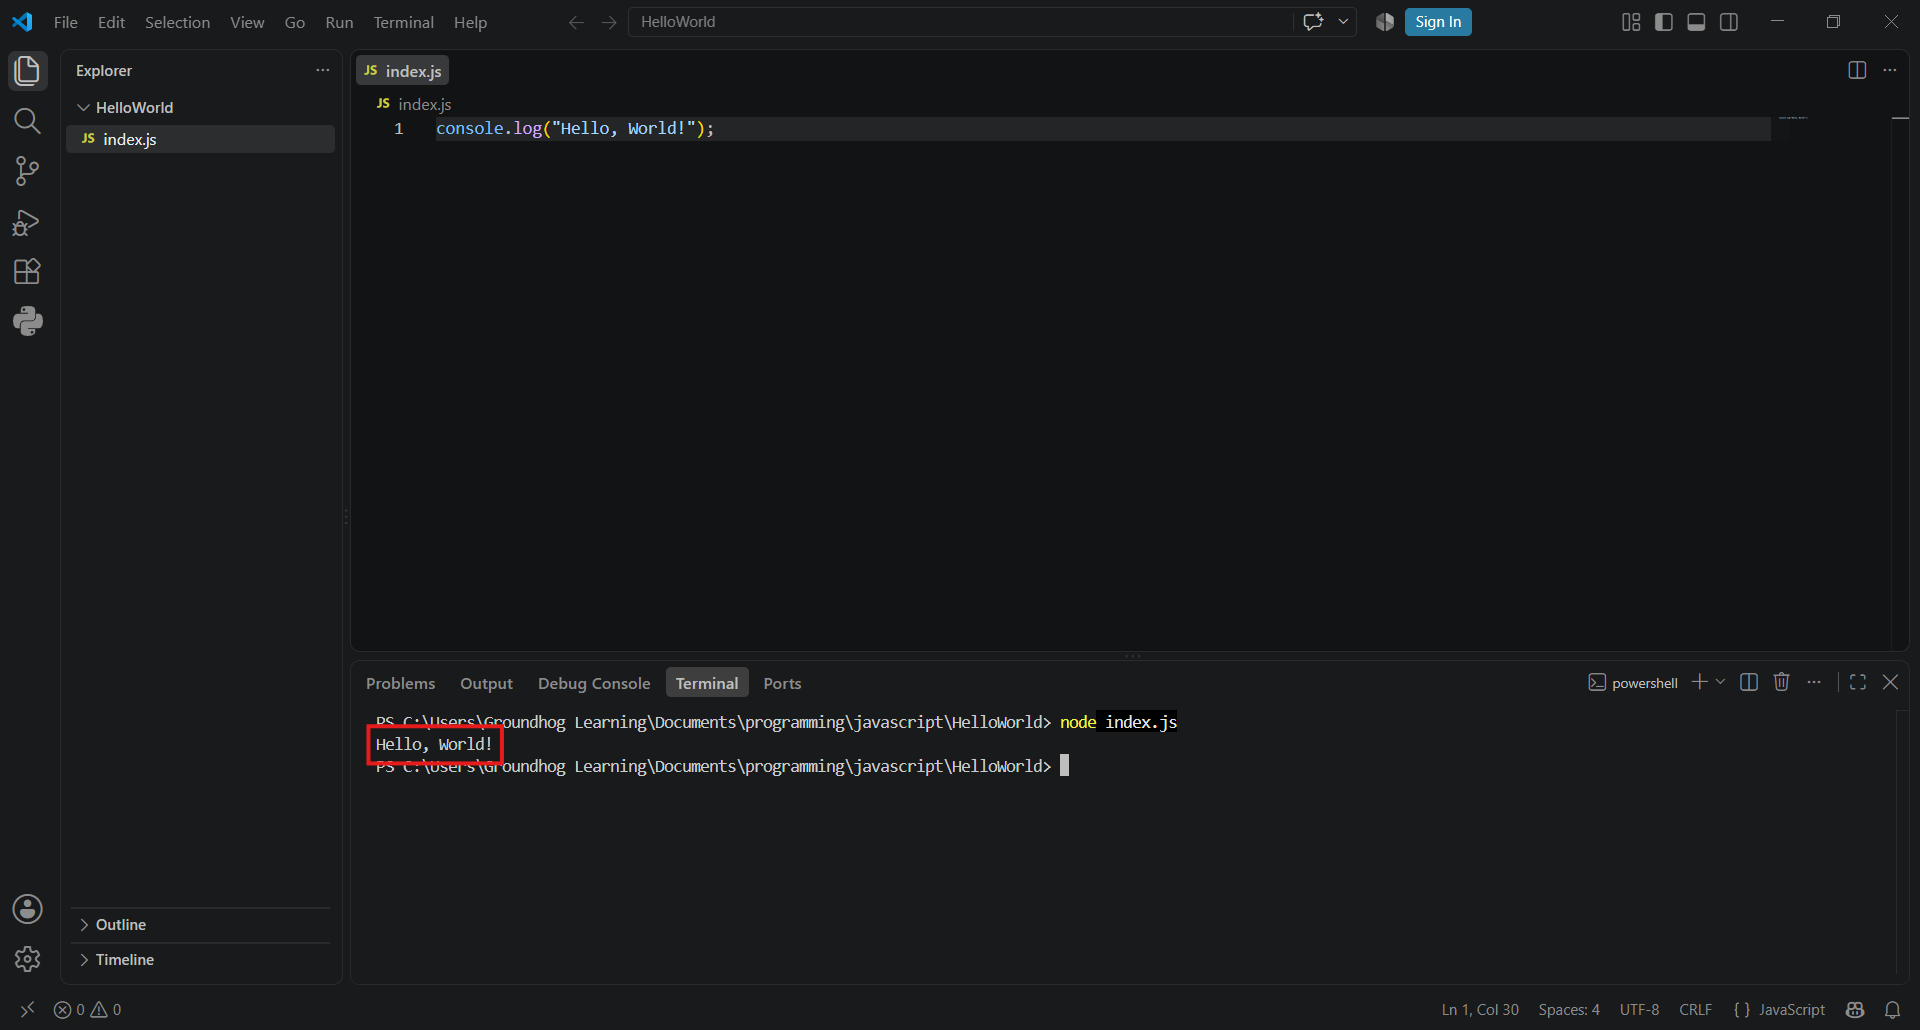Split the editor to the right

(x=1857, y=70)
